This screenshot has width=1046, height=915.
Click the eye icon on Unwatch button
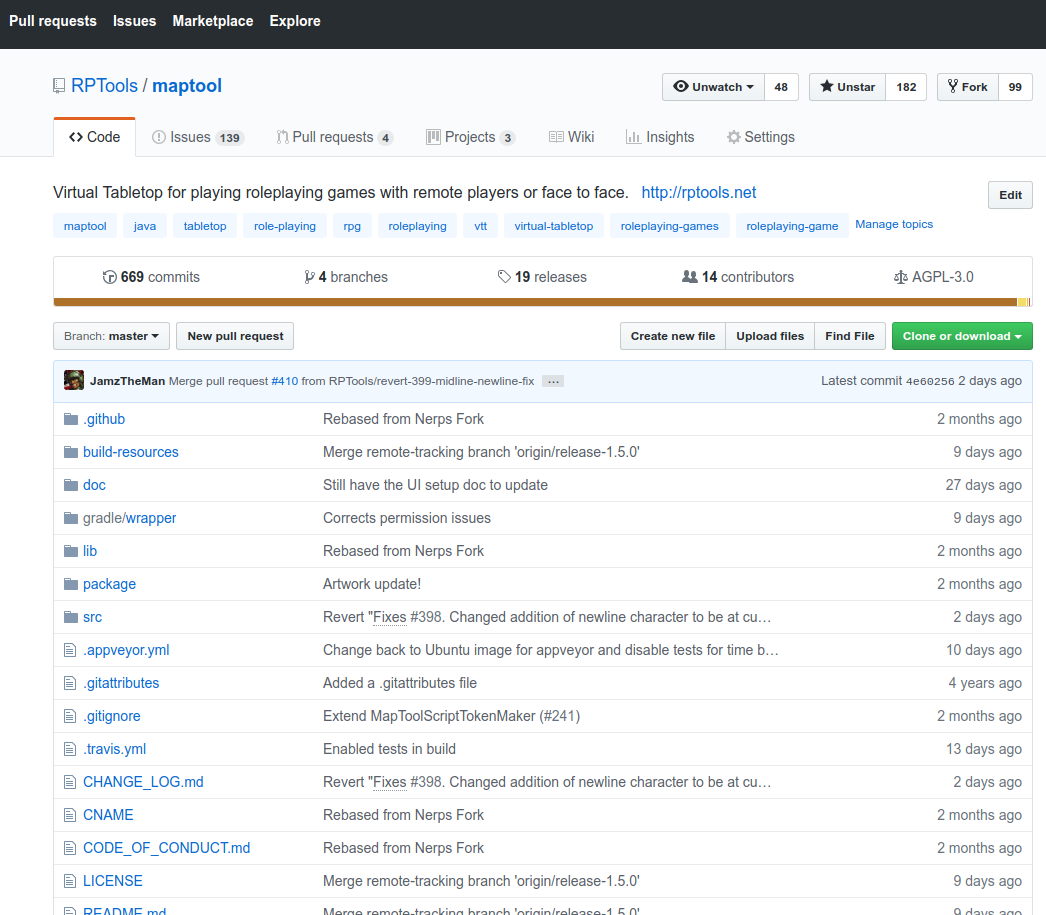680,87
